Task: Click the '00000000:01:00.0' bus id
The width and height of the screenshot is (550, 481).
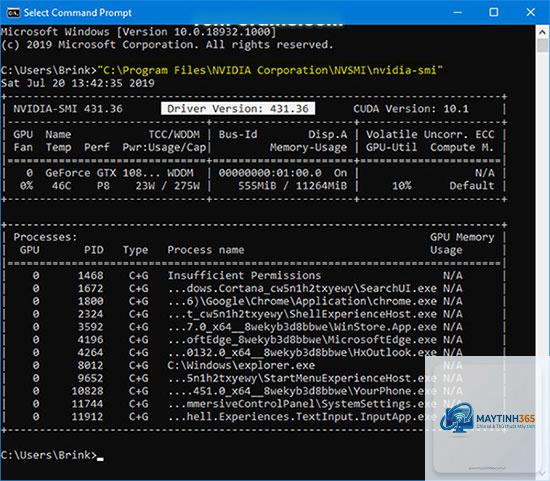Action: pos(270,173)
